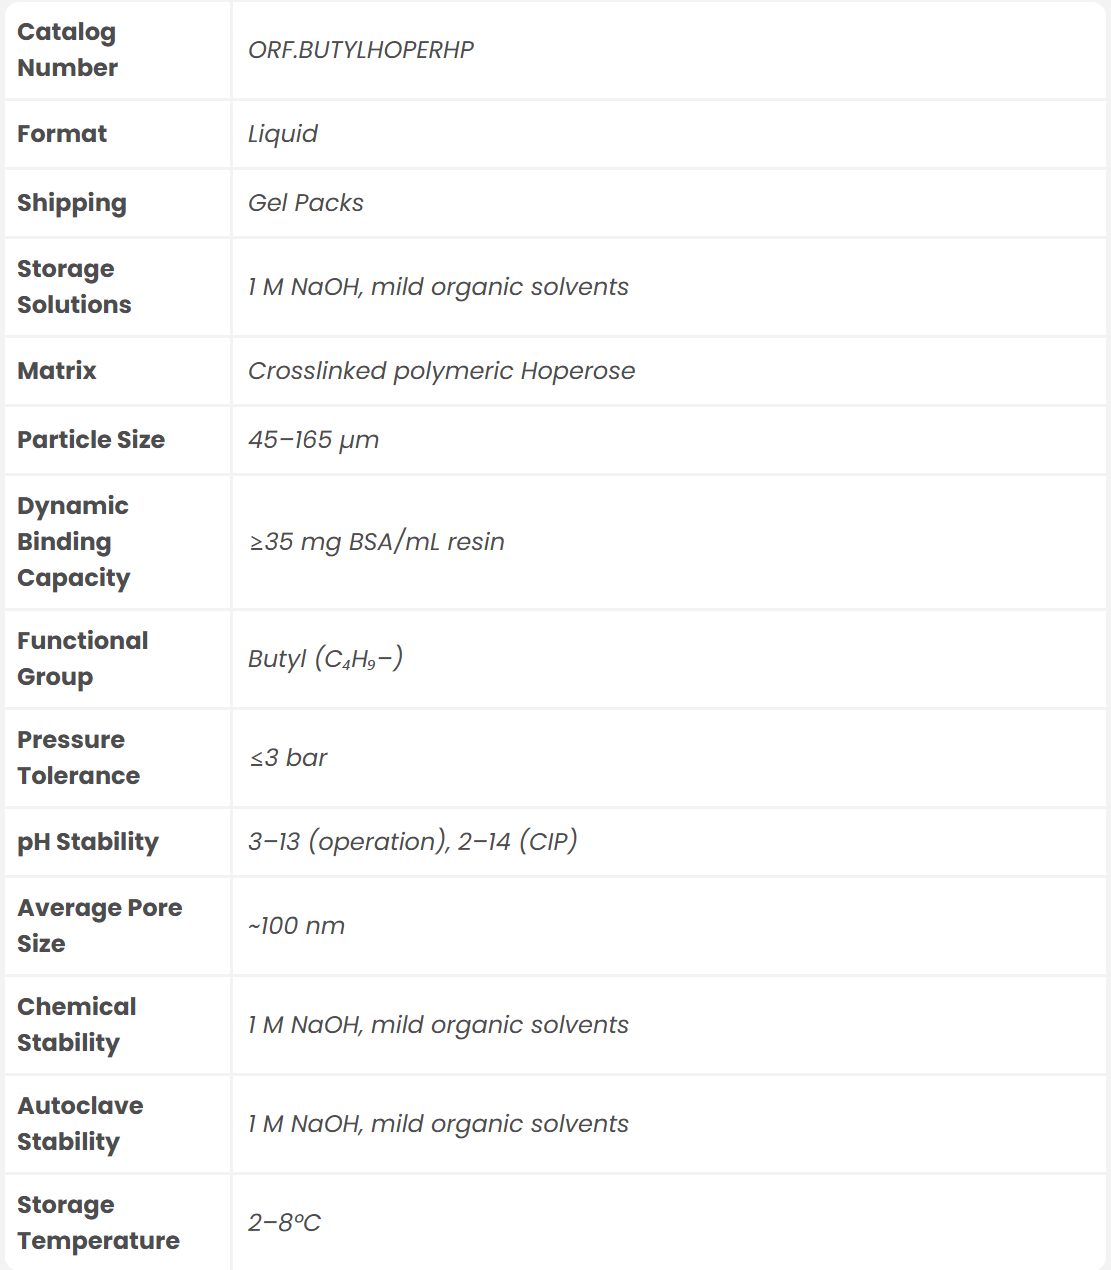The image size is (1111, 1270).
Task: Click the Autoclave Stability value text
Action: pyautogui.click(x=438, y=1124)
